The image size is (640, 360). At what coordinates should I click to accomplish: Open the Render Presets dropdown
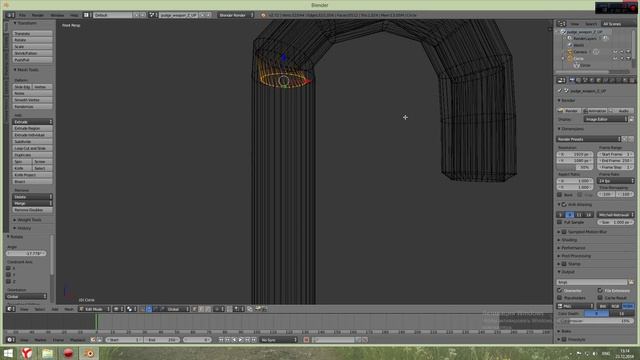click(x=589, y=139)
